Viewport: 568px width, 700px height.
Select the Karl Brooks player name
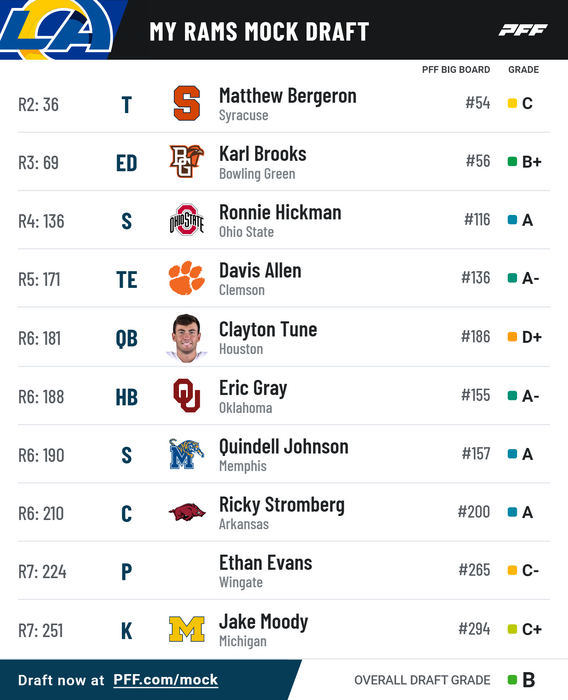(263, 154)
